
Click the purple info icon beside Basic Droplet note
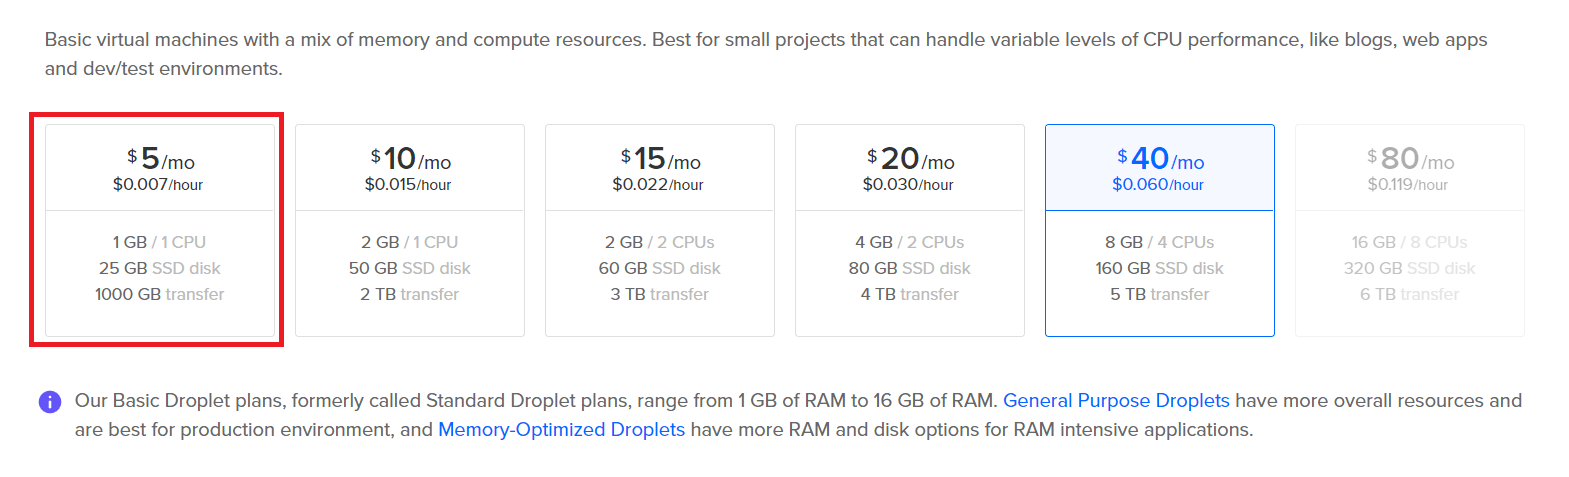click(50, 402)
